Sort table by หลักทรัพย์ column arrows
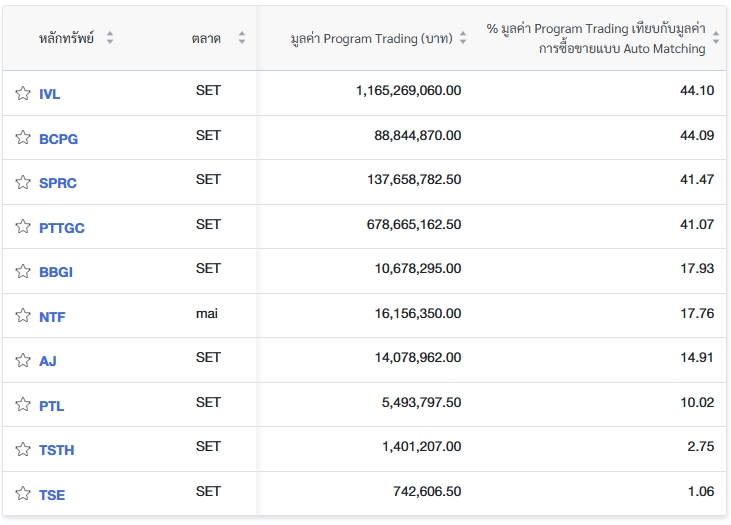Screen dimensions: 731x525 click(110, 38)
